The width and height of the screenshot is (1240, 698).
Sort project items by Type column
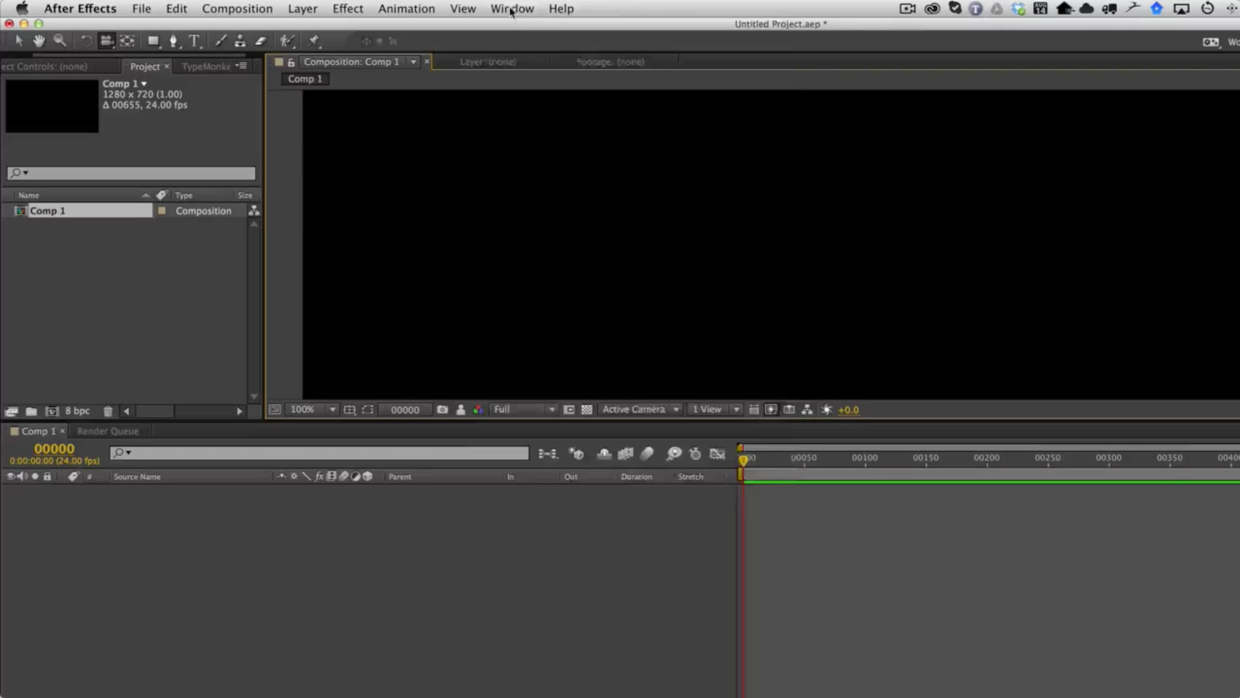184,195
